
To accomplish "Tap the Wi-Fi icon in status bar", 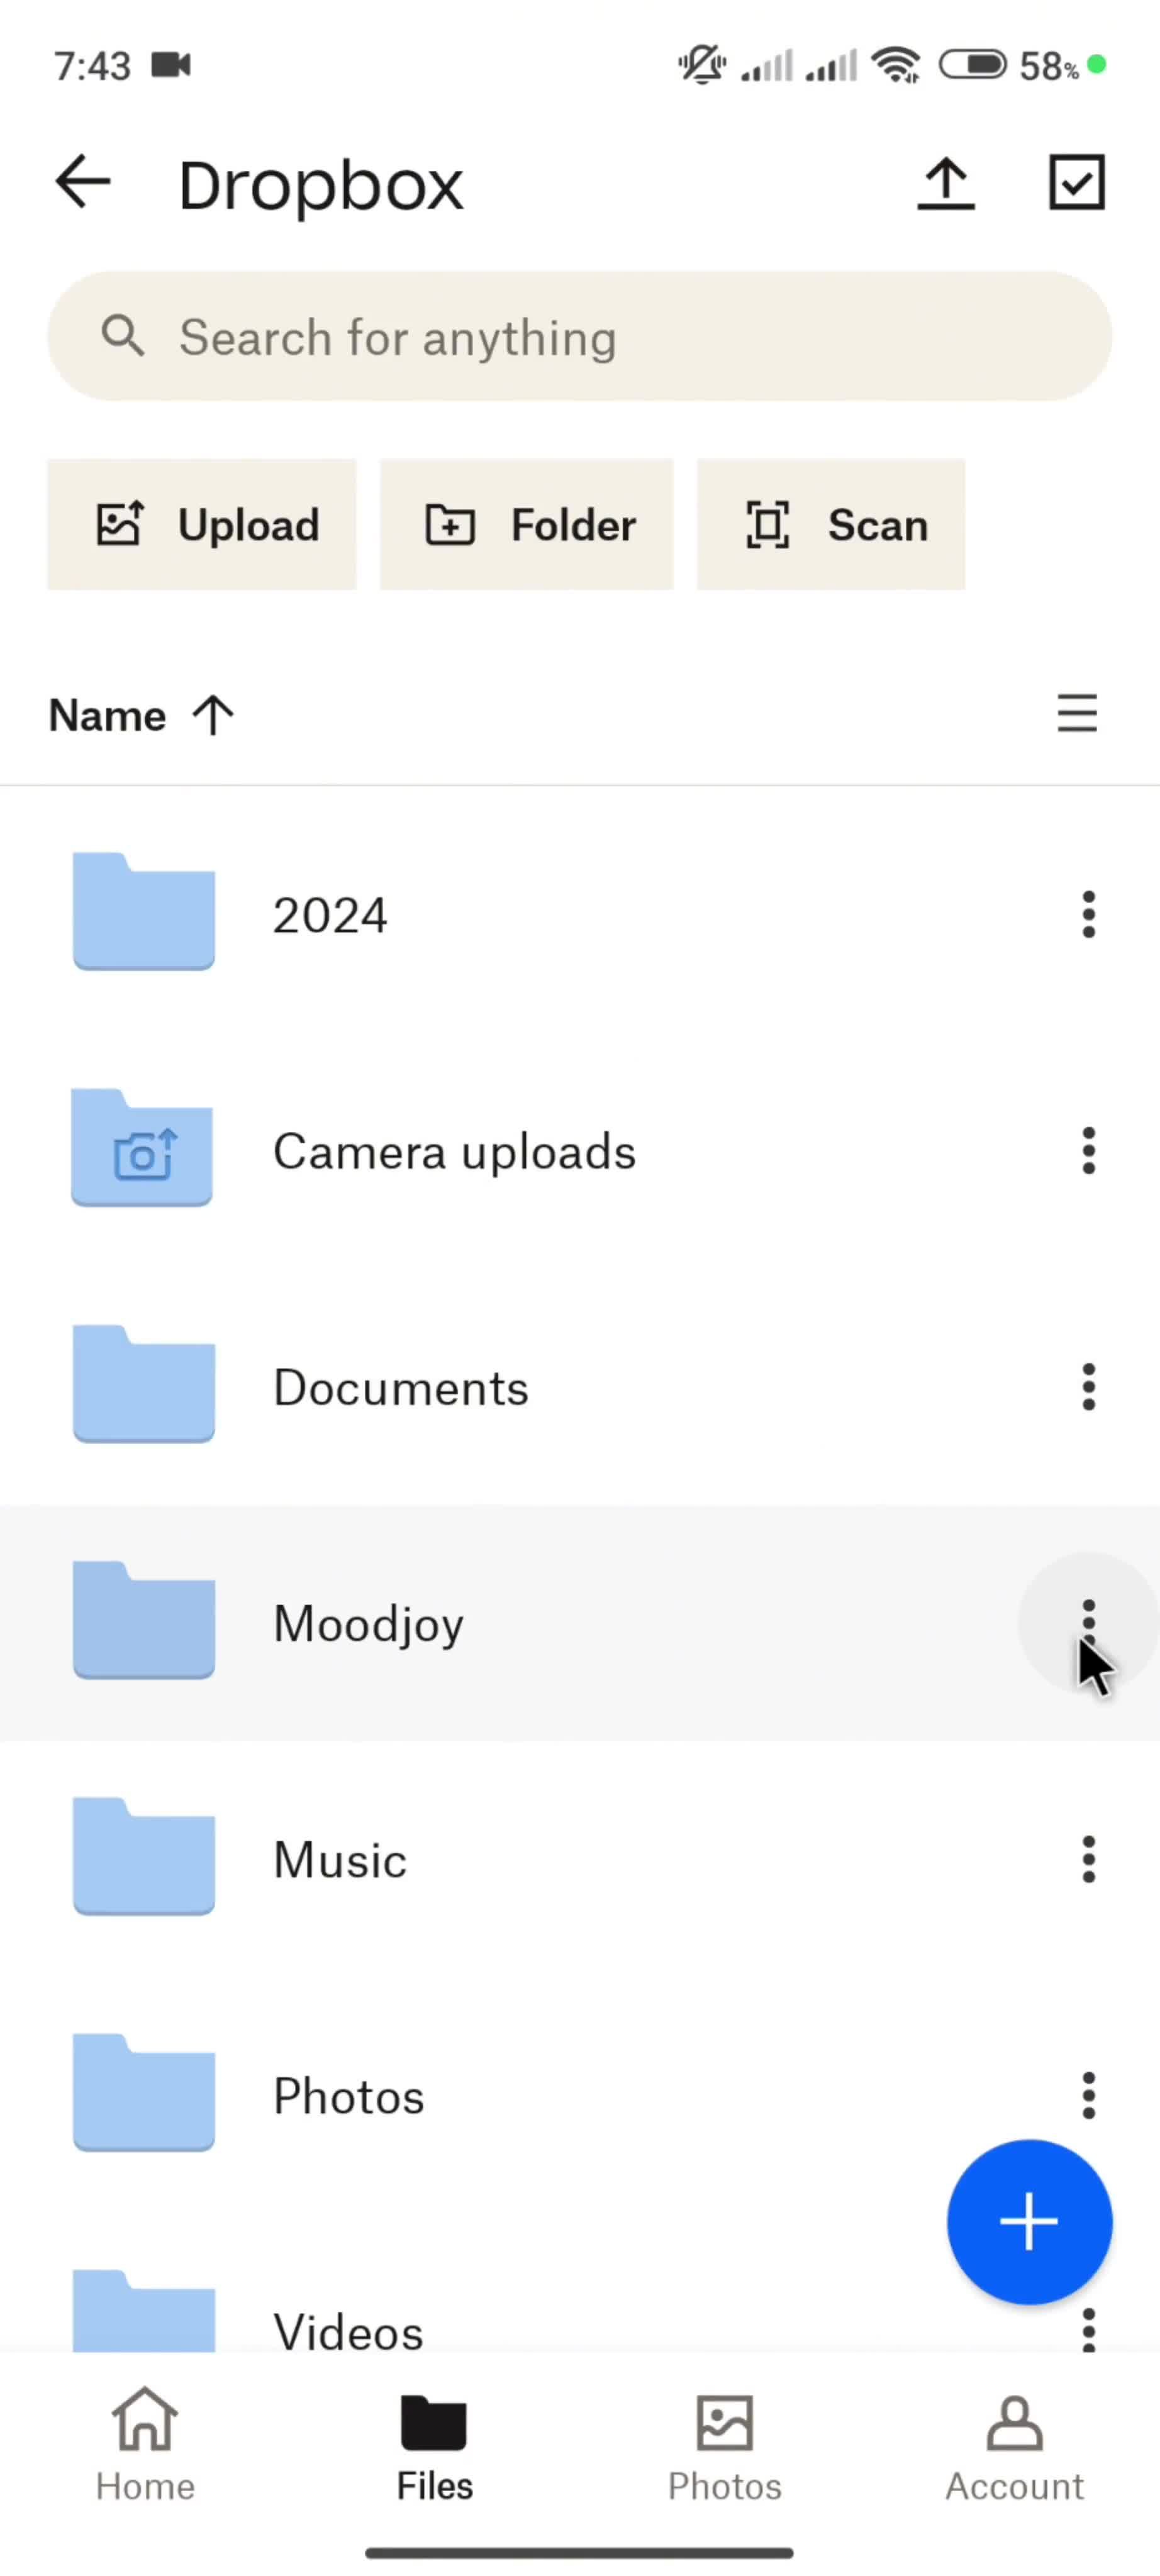I will click(896, 66).
